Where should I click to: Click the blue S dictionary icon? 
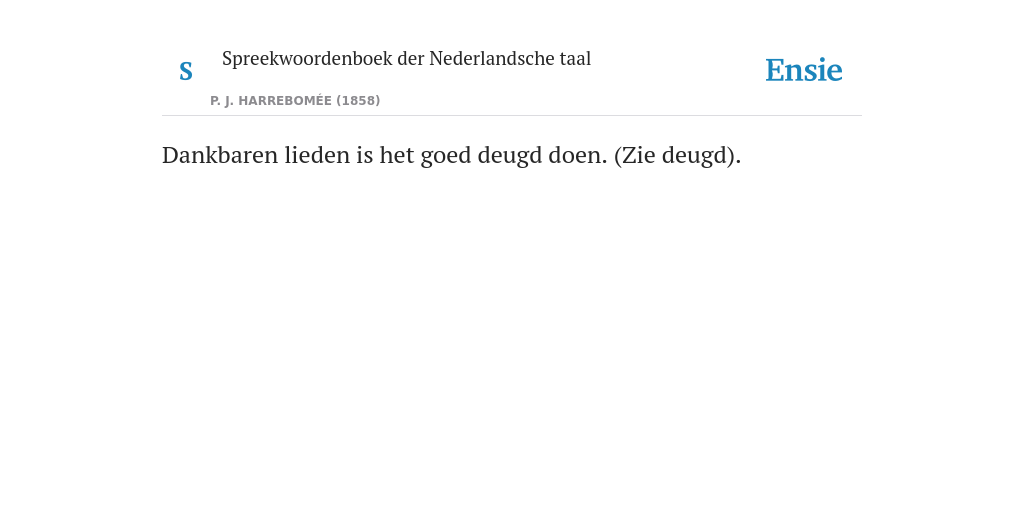tap(186, 71)
